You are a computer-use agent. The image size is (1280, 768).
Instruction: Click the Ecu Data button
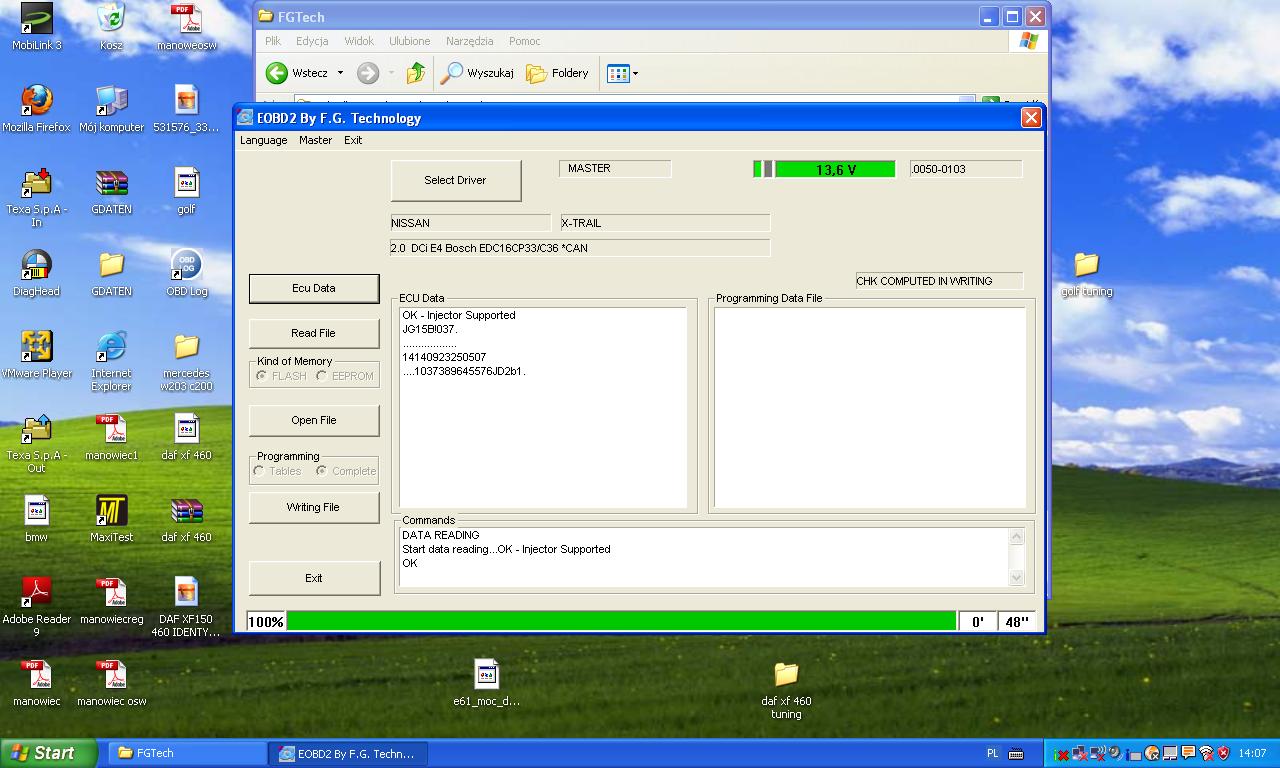pos(314,288)
